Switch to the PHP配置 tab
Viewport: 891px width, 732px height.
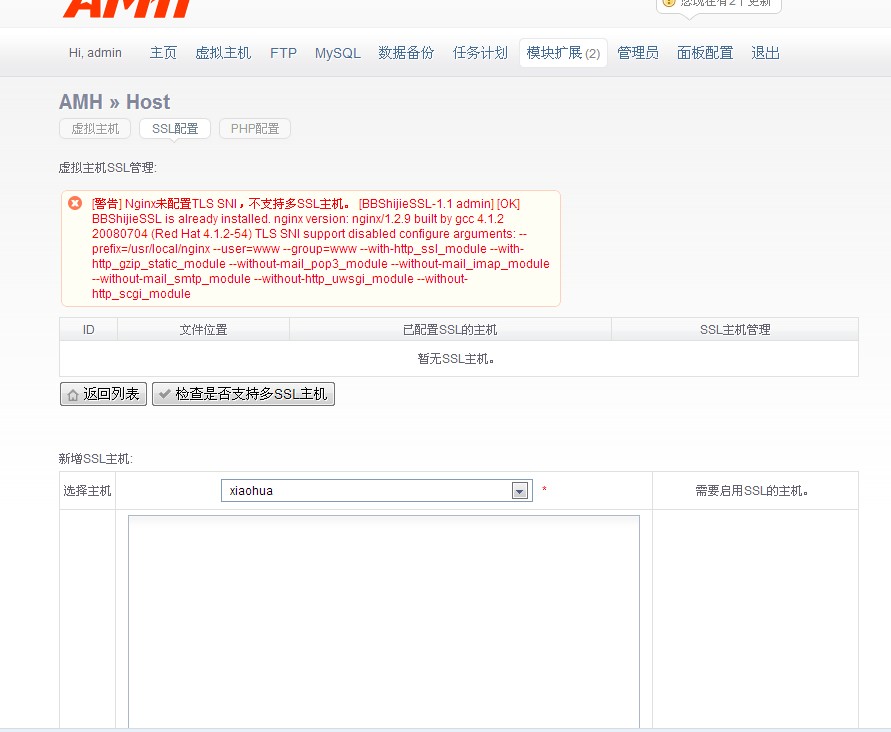click(255, 129)
